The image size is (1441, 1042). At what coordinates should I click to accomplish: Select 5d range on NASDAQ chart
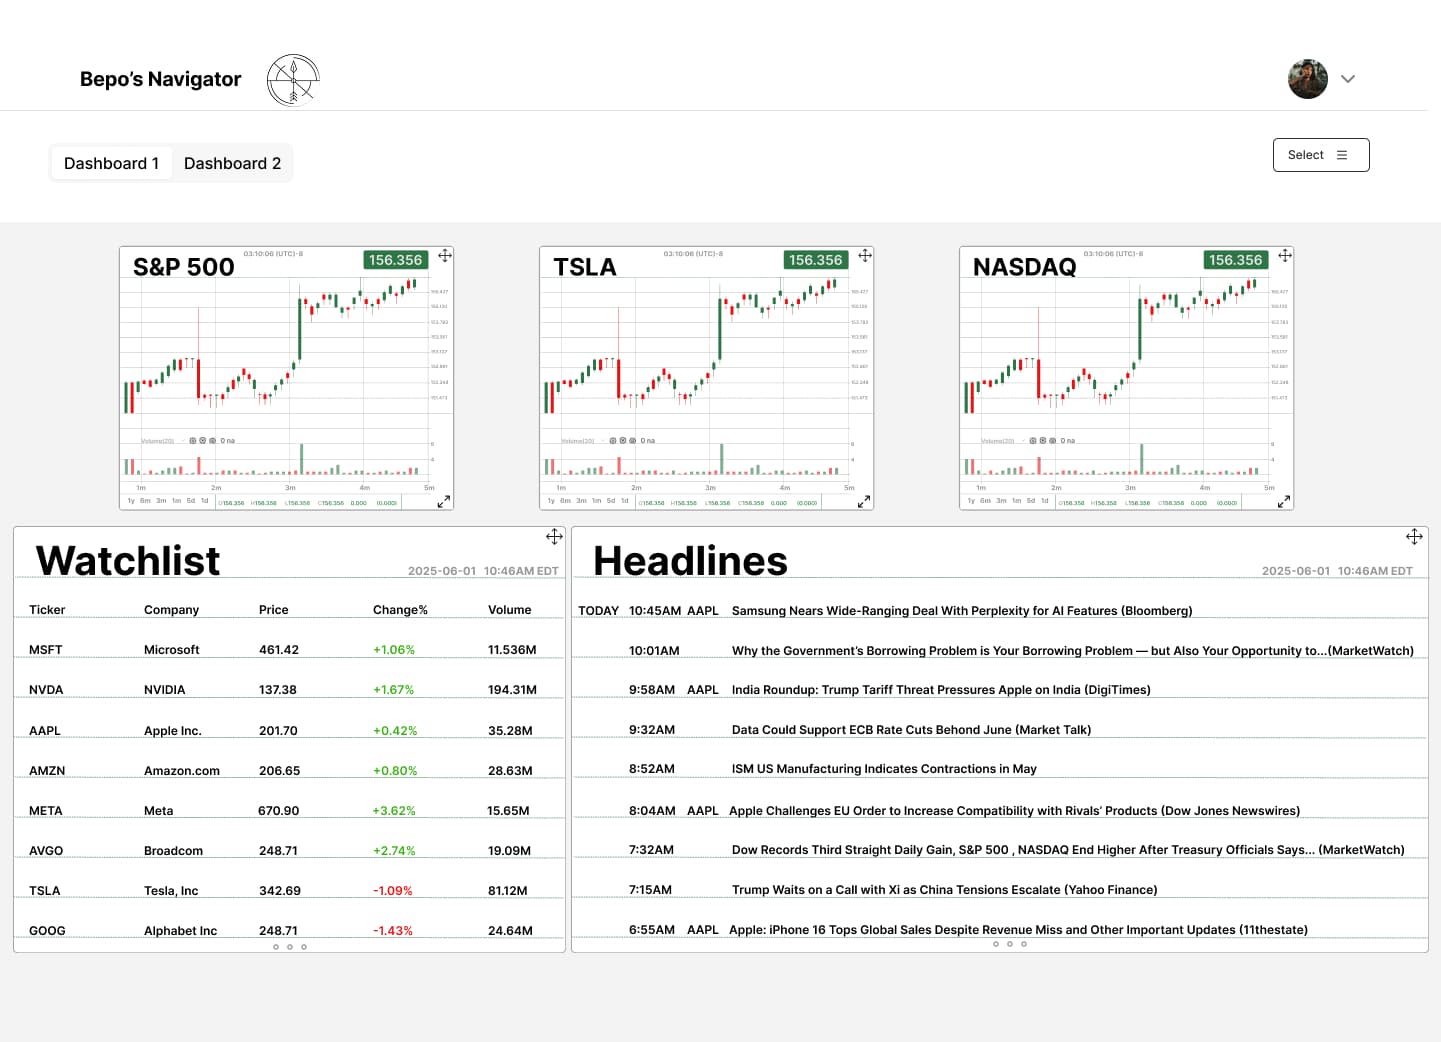tap(1031, 501)
